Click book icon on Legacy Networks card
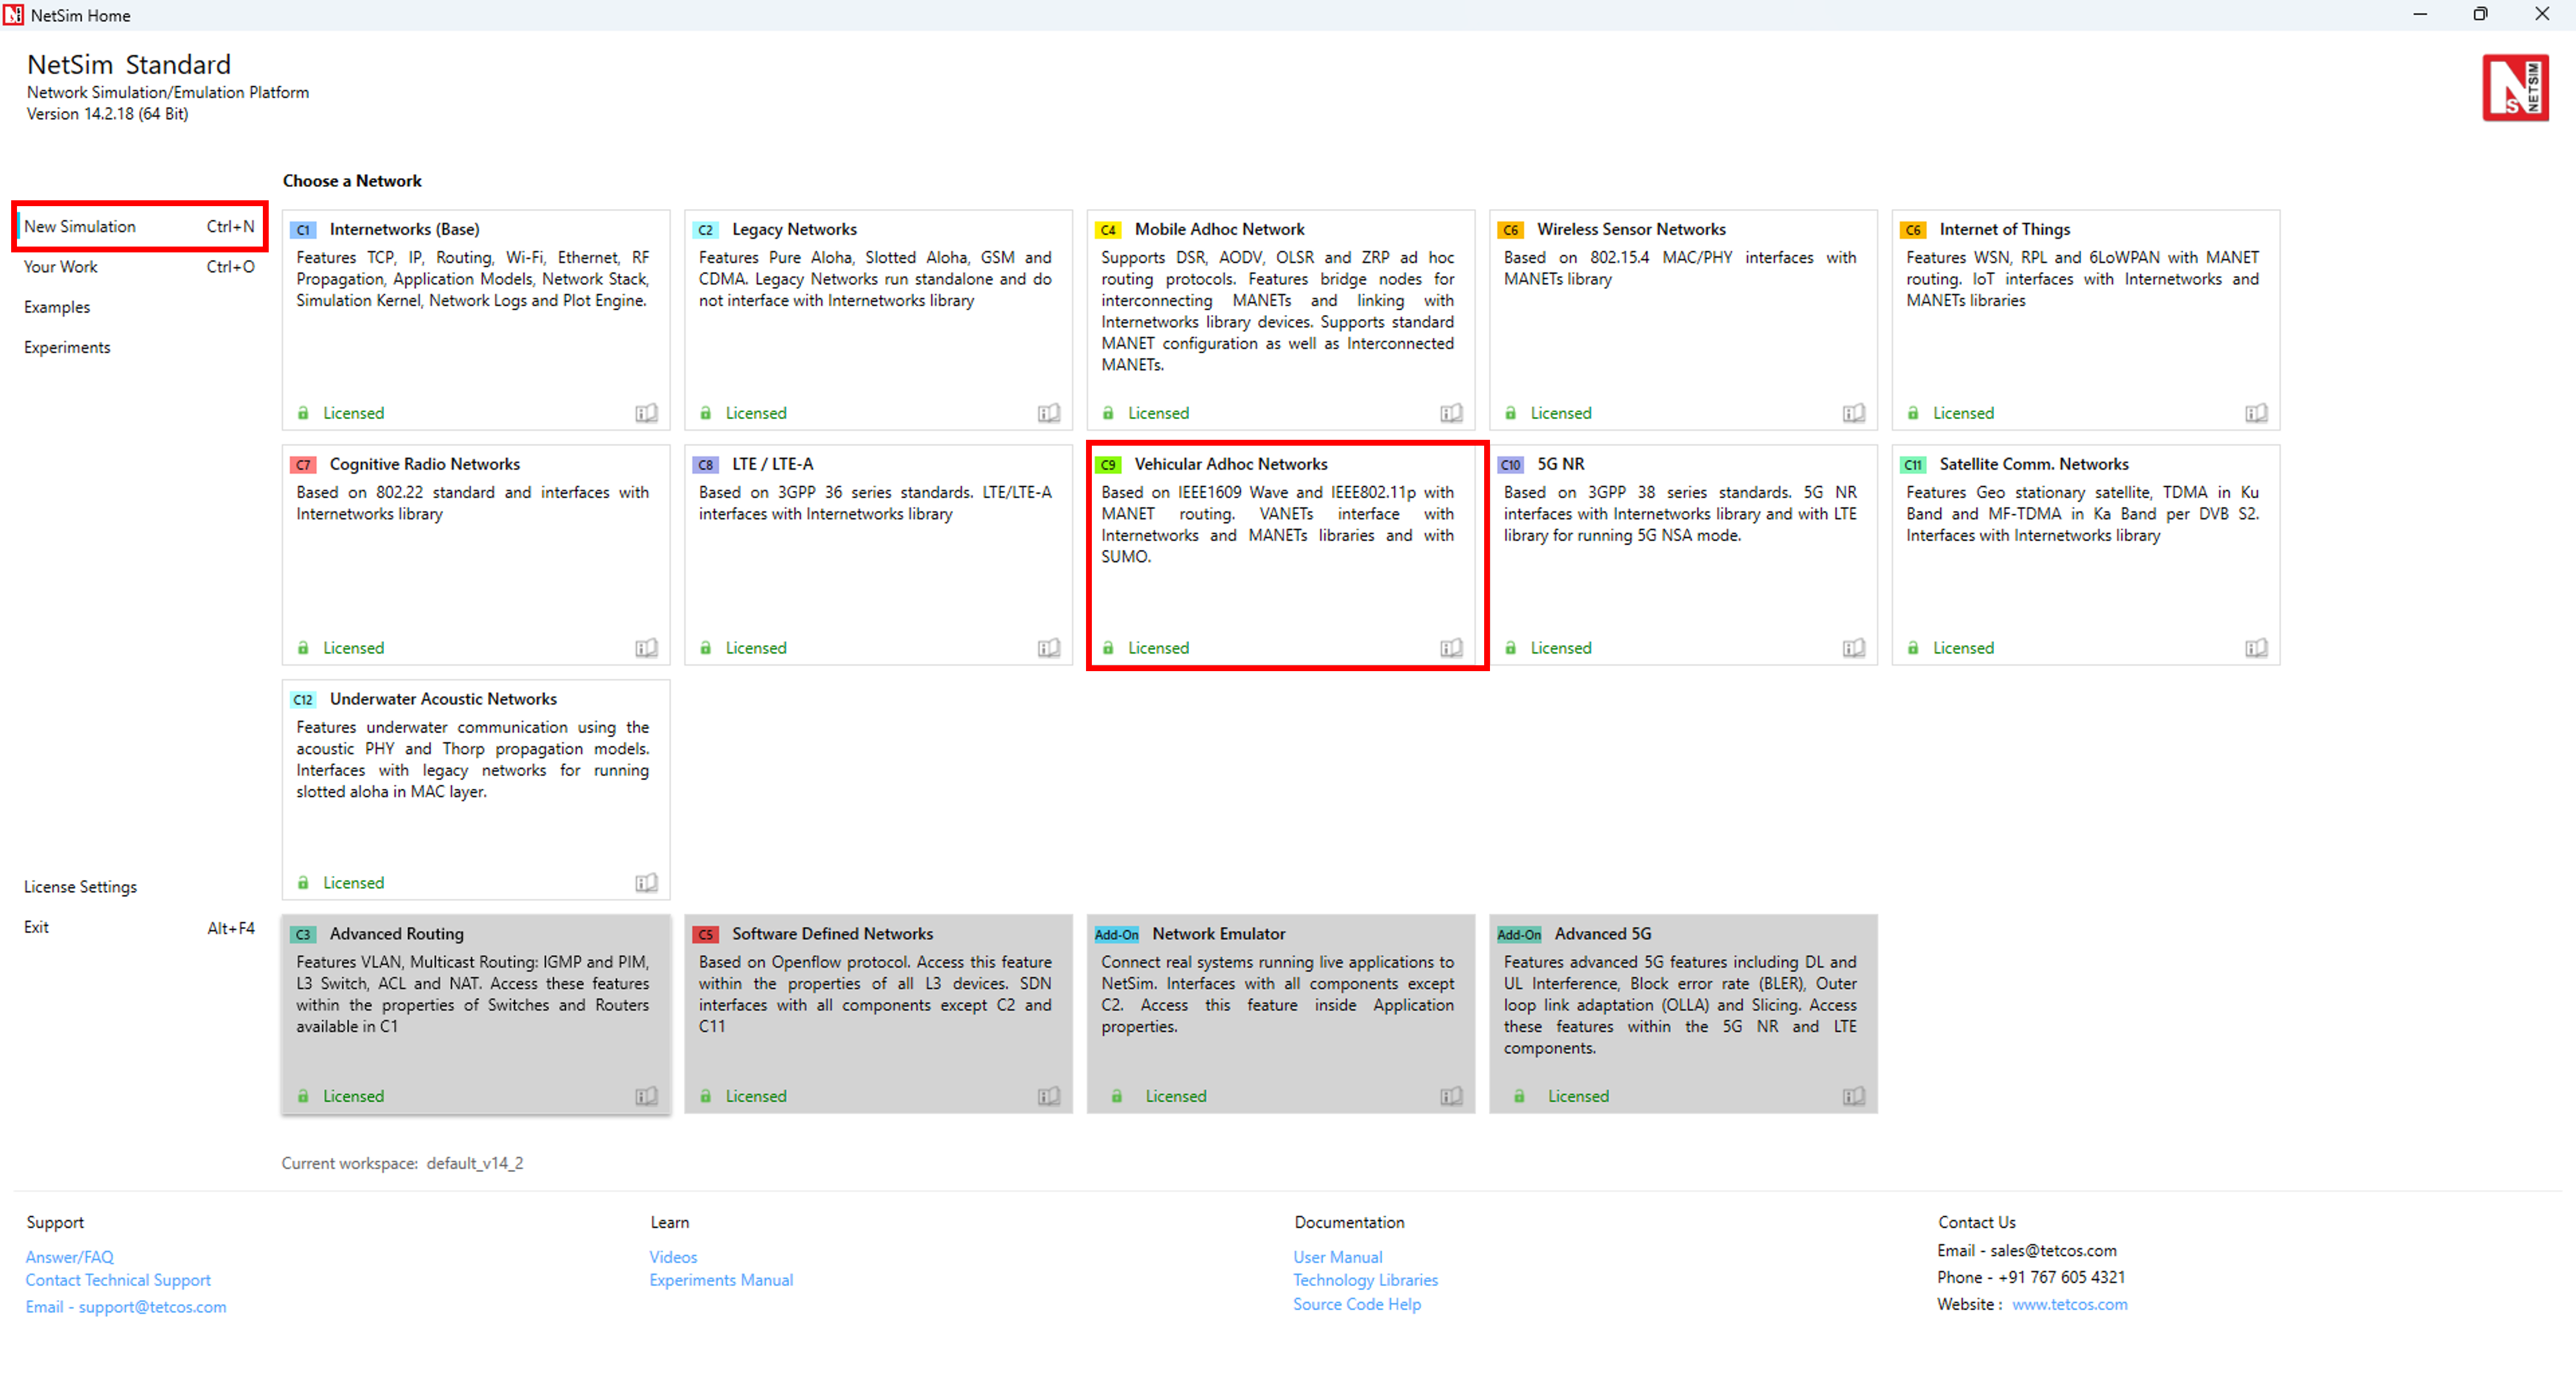Image resolution: width=2576 pixels, height=1385 pixels. [1048, 413]
